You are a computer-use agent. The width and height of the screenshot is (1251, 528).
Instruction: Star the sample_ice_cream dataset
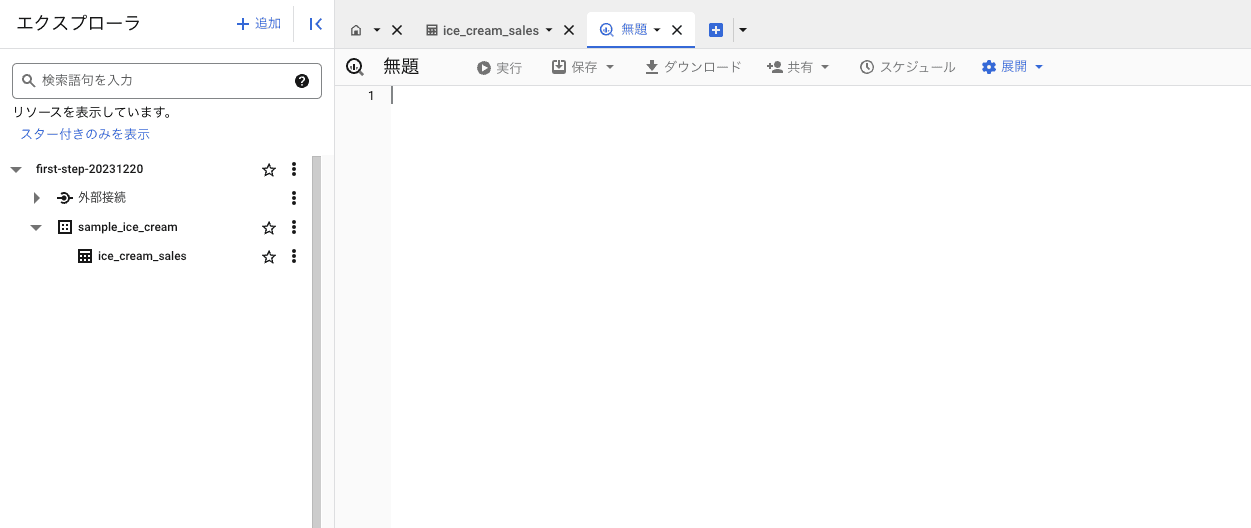269,228
